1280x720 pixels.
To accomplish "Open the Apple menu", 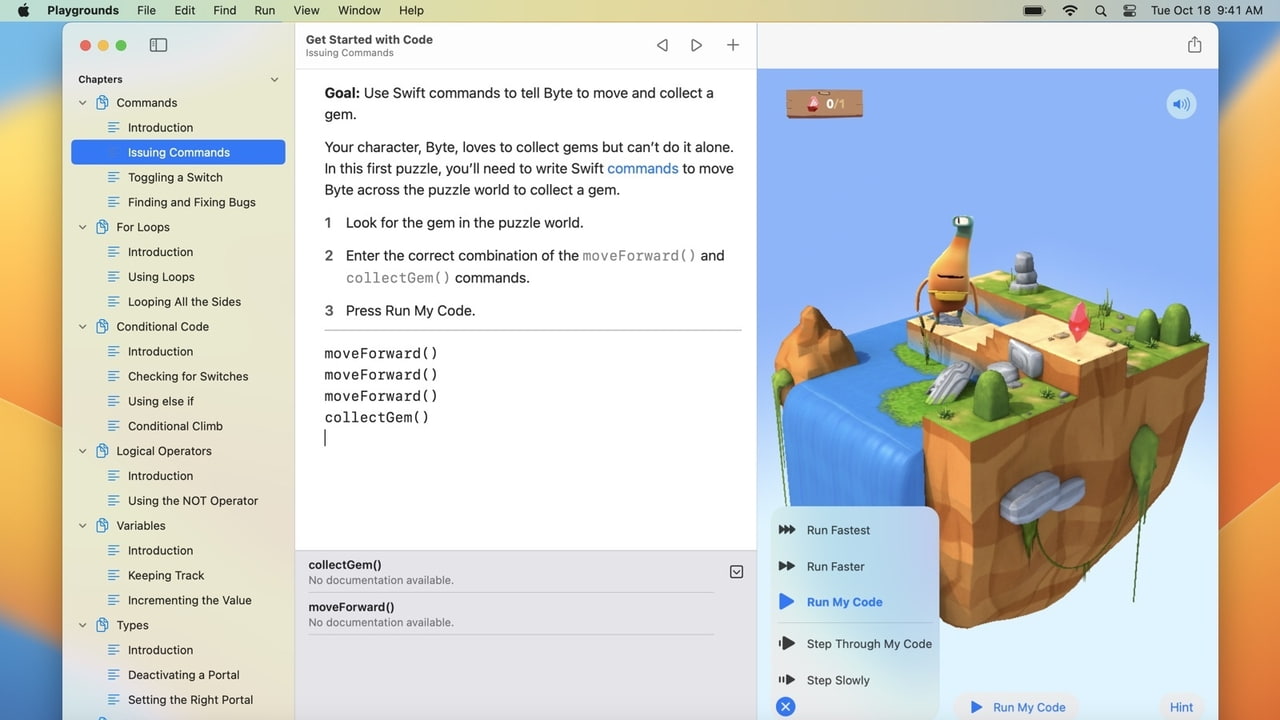I will point(23,10).
